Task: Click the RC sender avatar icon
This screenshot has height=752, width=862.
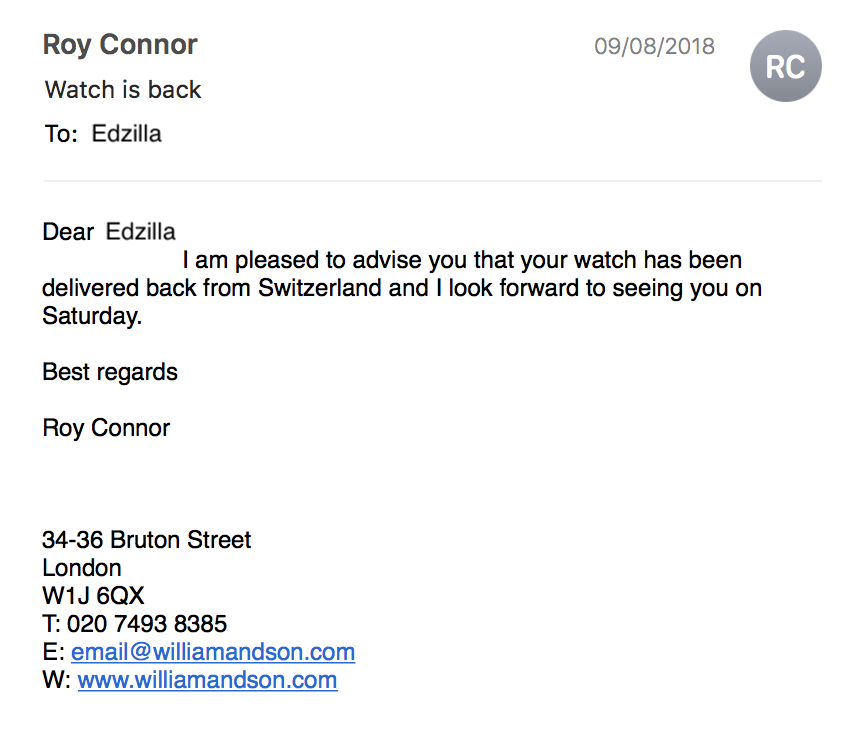Action: (x=786, y=66)
